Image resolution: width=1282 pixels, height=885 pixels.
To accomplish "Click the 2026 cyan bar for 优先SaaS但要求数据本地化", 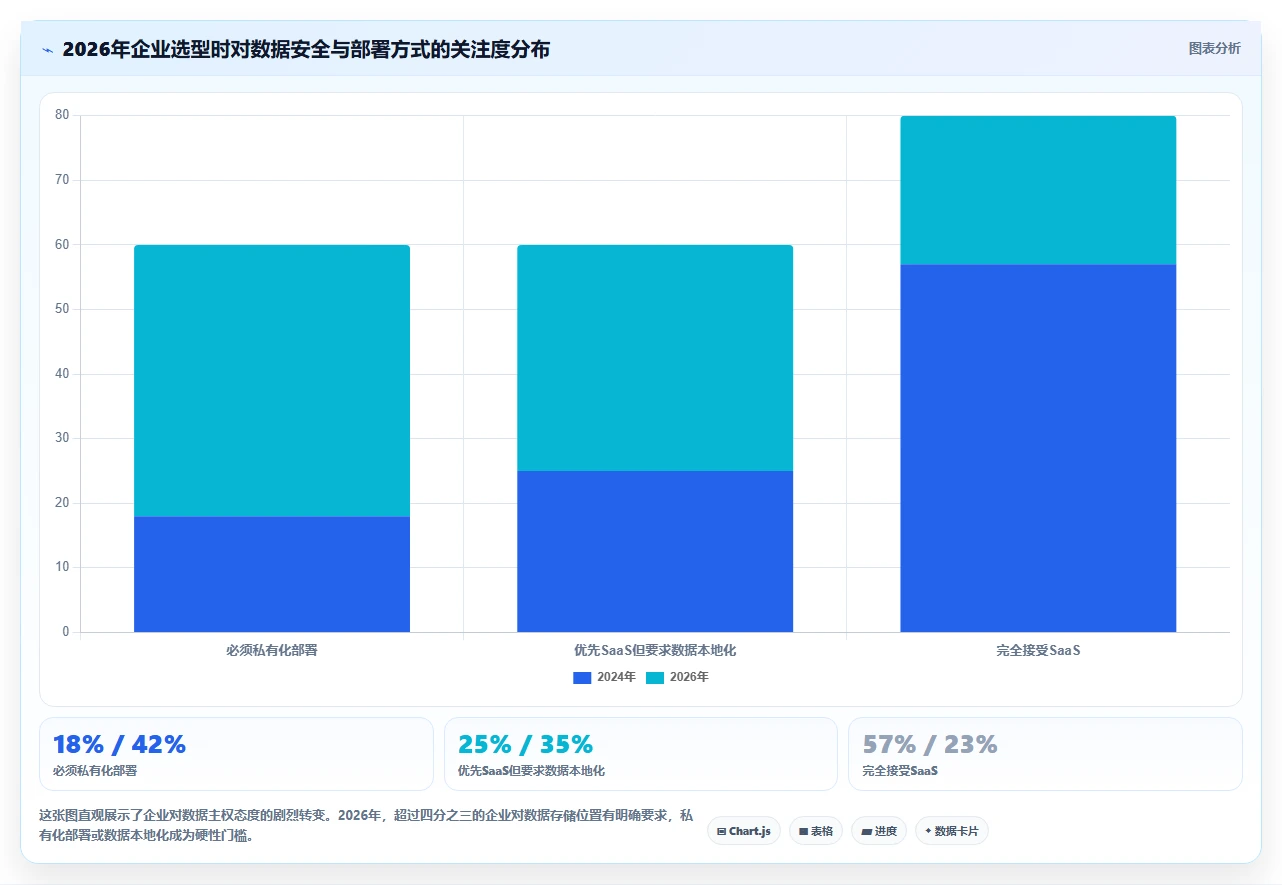I will (x=655, y=358).
